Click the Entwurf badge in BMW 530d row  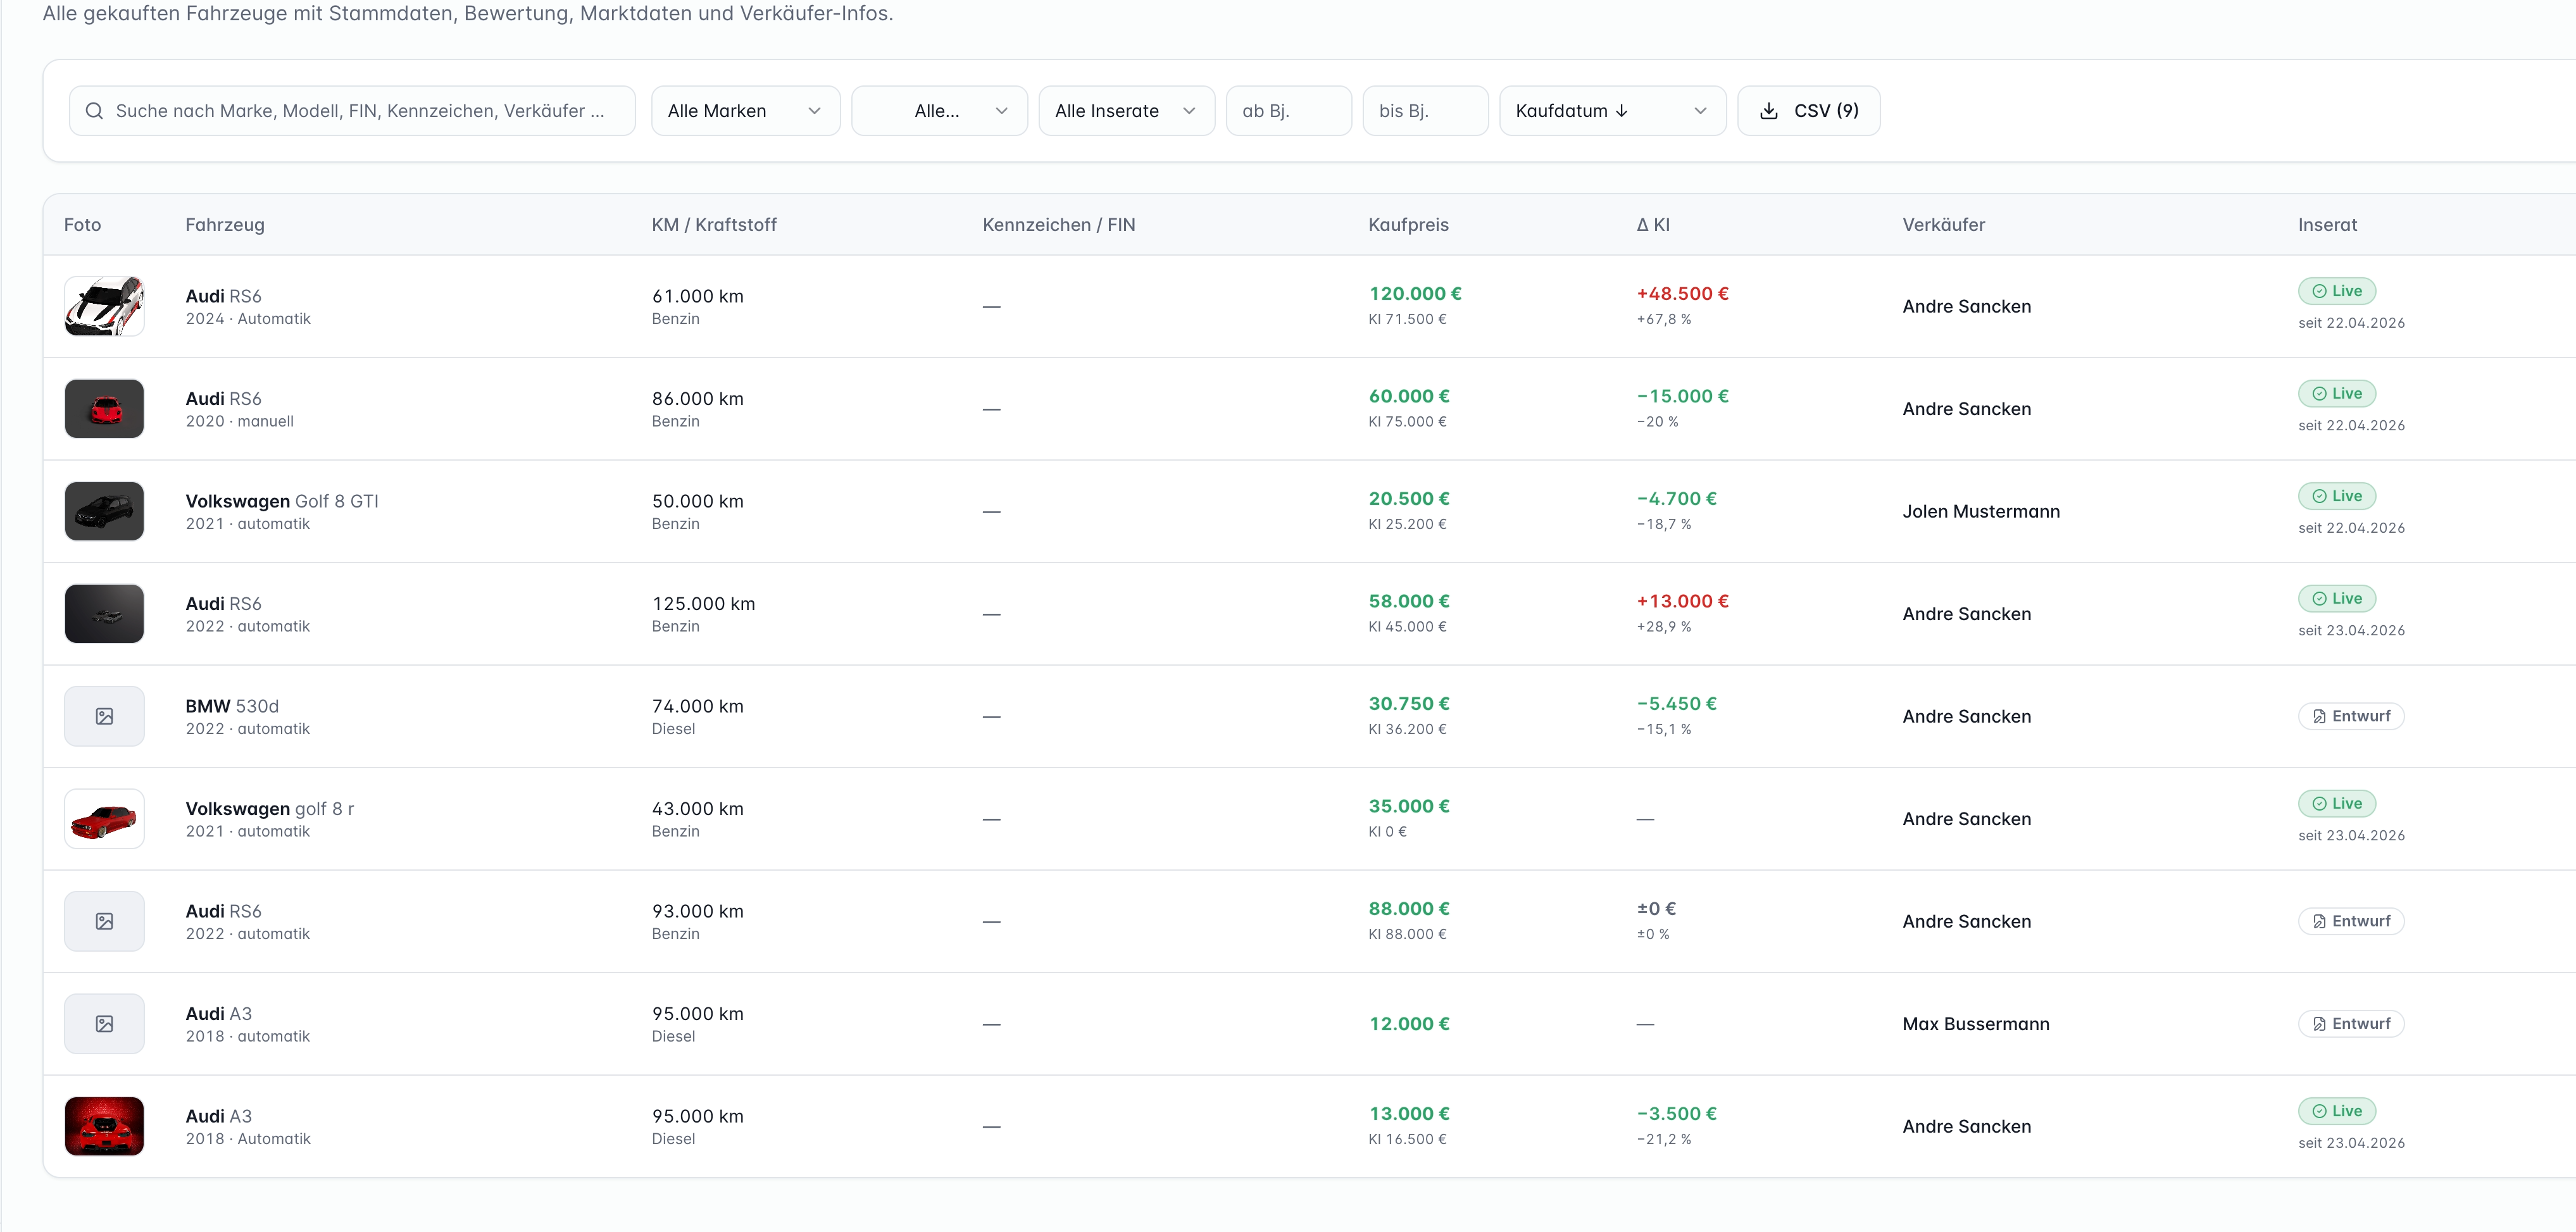(x=2351, y=716)
